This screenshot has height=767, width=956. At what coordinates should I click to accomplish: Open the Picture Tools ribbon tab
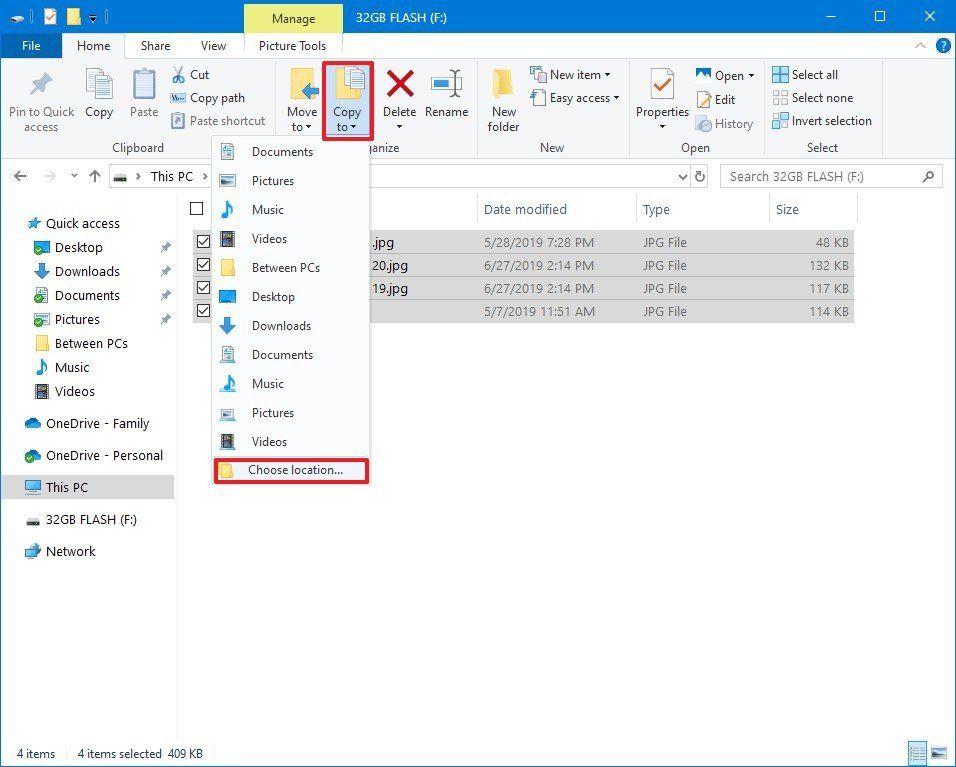(x=292, y=45)
